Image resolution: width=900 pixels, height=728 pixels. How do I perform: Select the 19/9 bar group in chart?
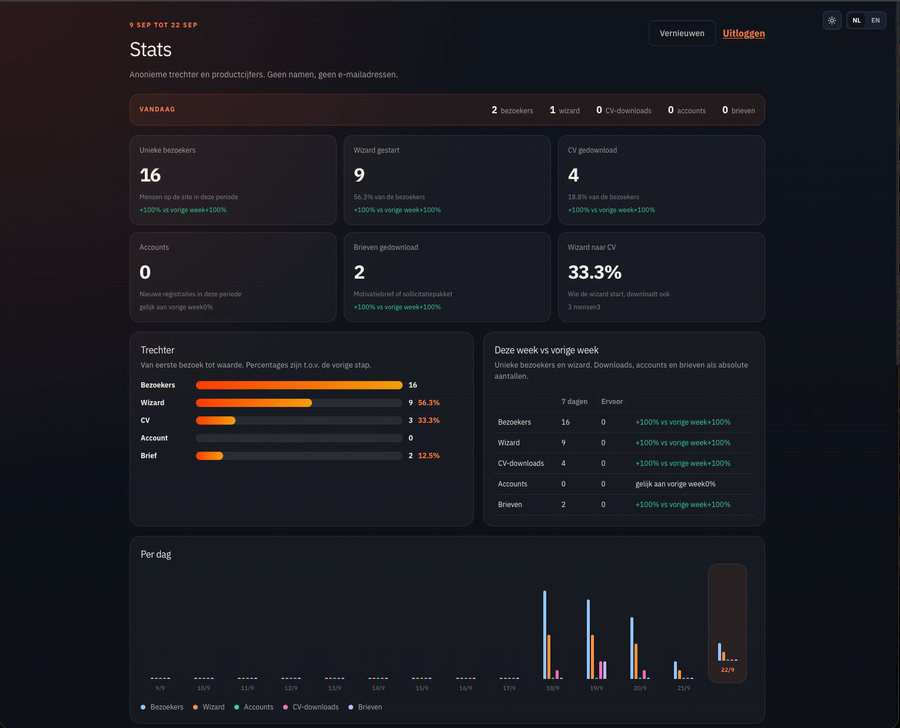click(x=596, y=639)
